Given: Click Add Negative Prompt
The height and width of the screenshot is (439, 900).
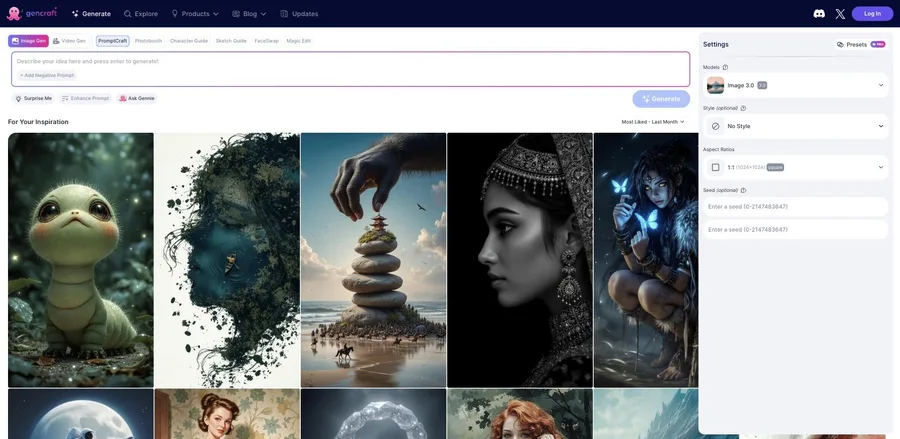Looking at the screenshot, I should (46, 75).
